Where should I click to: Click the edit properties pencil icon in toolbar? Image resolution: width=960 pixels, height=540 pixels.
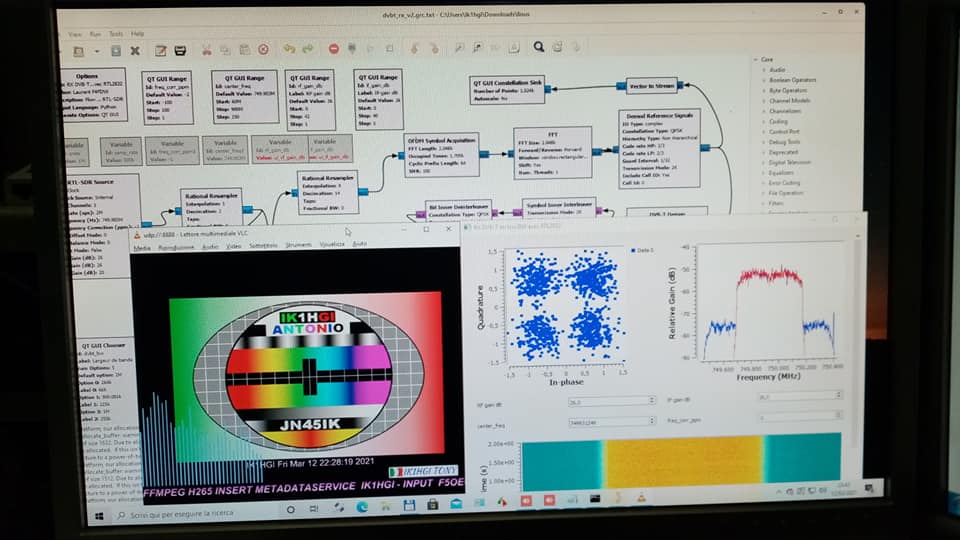click(x=160, y=50)
